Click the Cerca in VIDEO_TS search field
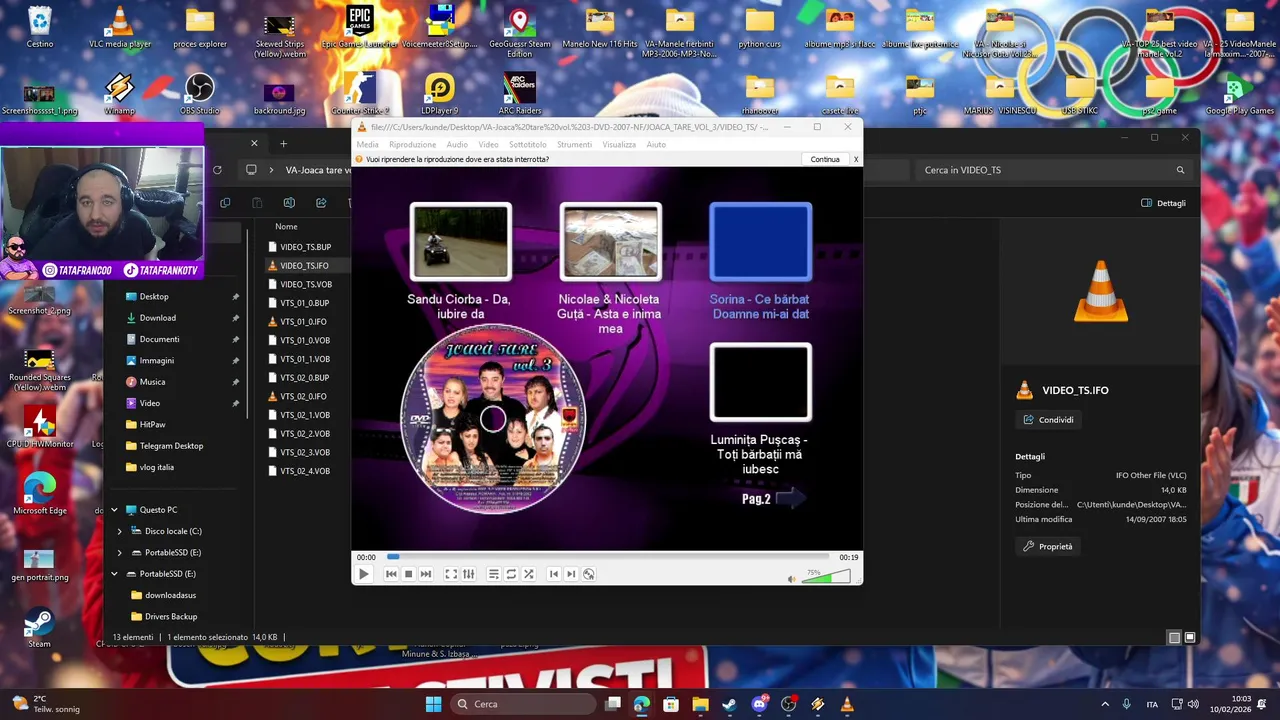 tap(1055, 170)
